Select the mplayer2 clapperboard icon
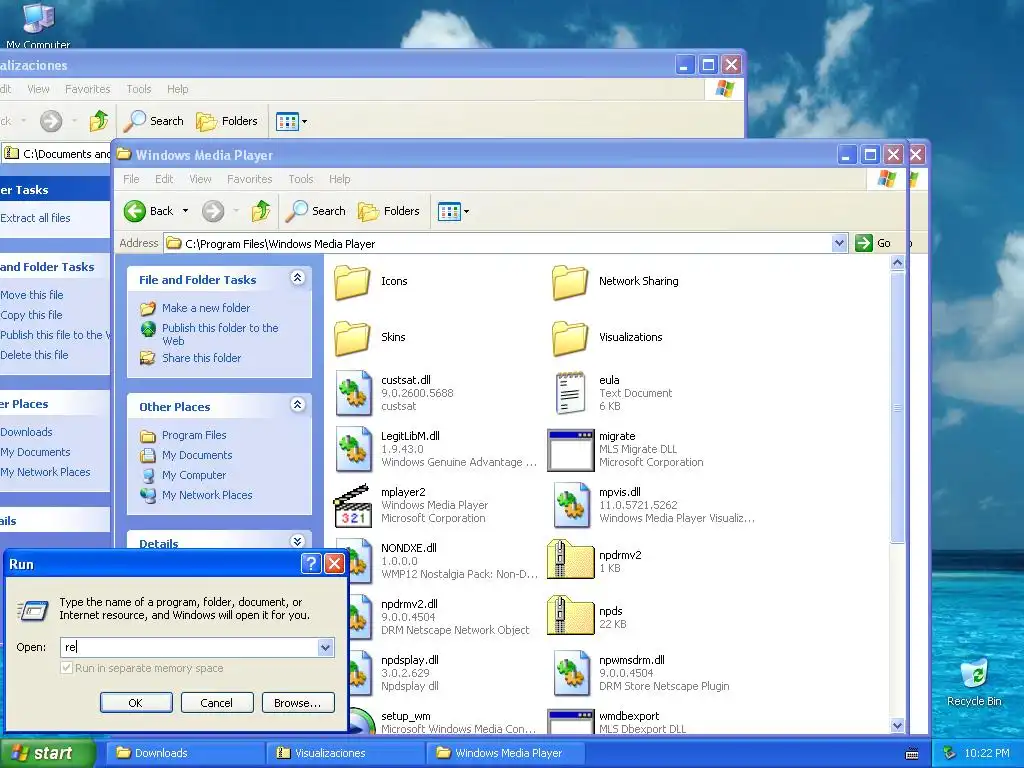 pos(353,505)
